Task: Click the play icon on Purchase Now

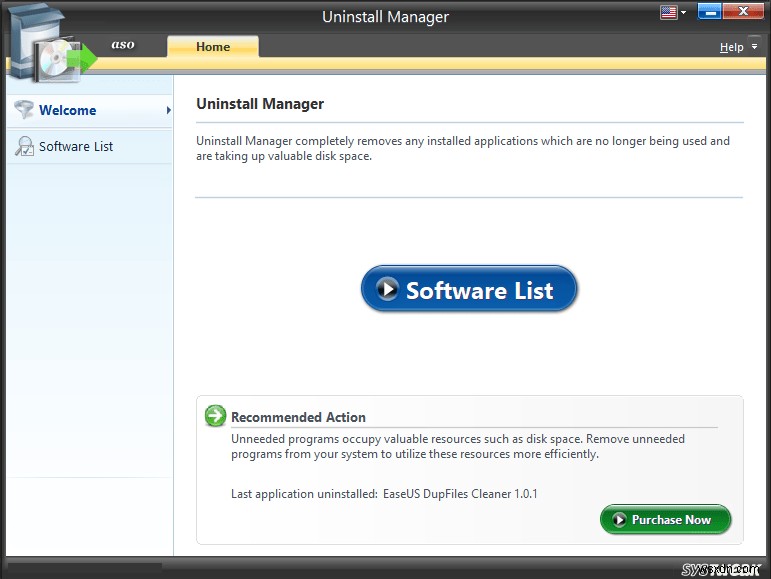Action: [x=619, y=520]
